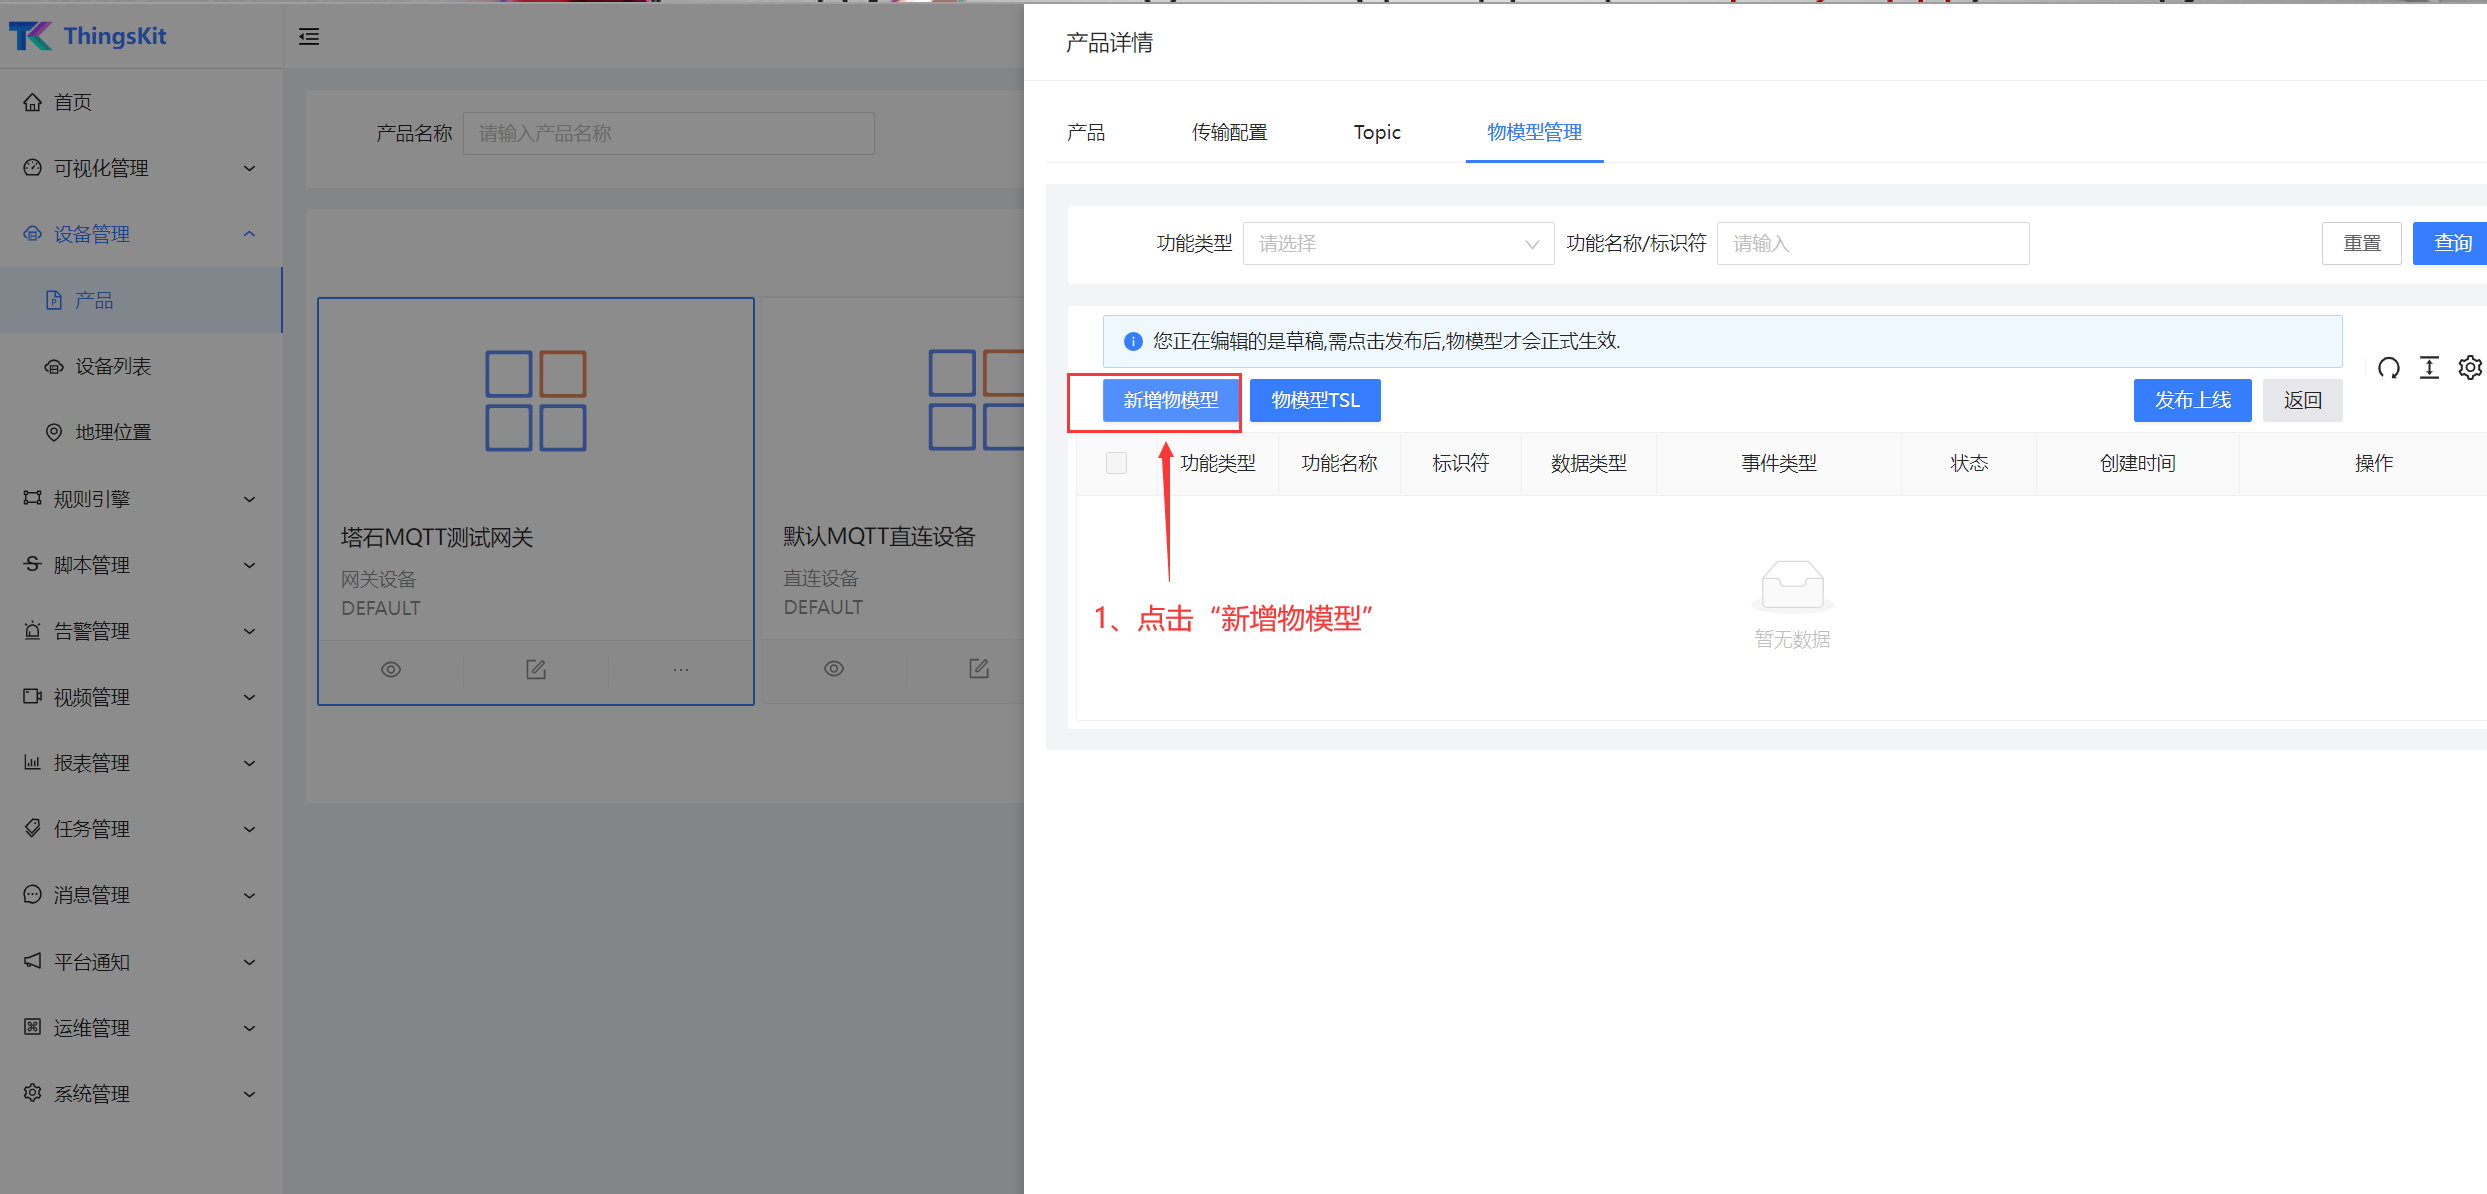
Task: Click the edit icon on the 塔石MQTT测试网关 card
Action: (x=536, y=670)
